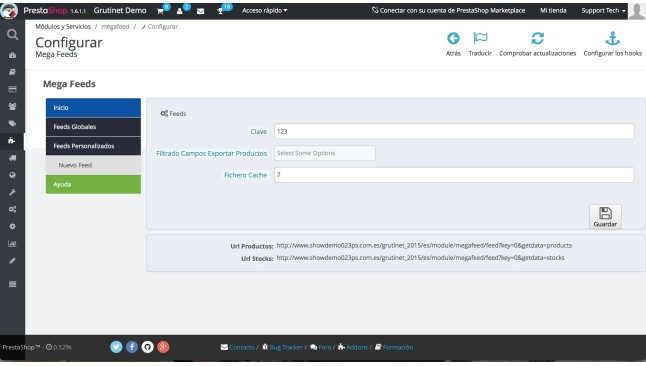Open Catalog icon in sidebar
This screenshot has height=366, width=646.
point(12,72)
